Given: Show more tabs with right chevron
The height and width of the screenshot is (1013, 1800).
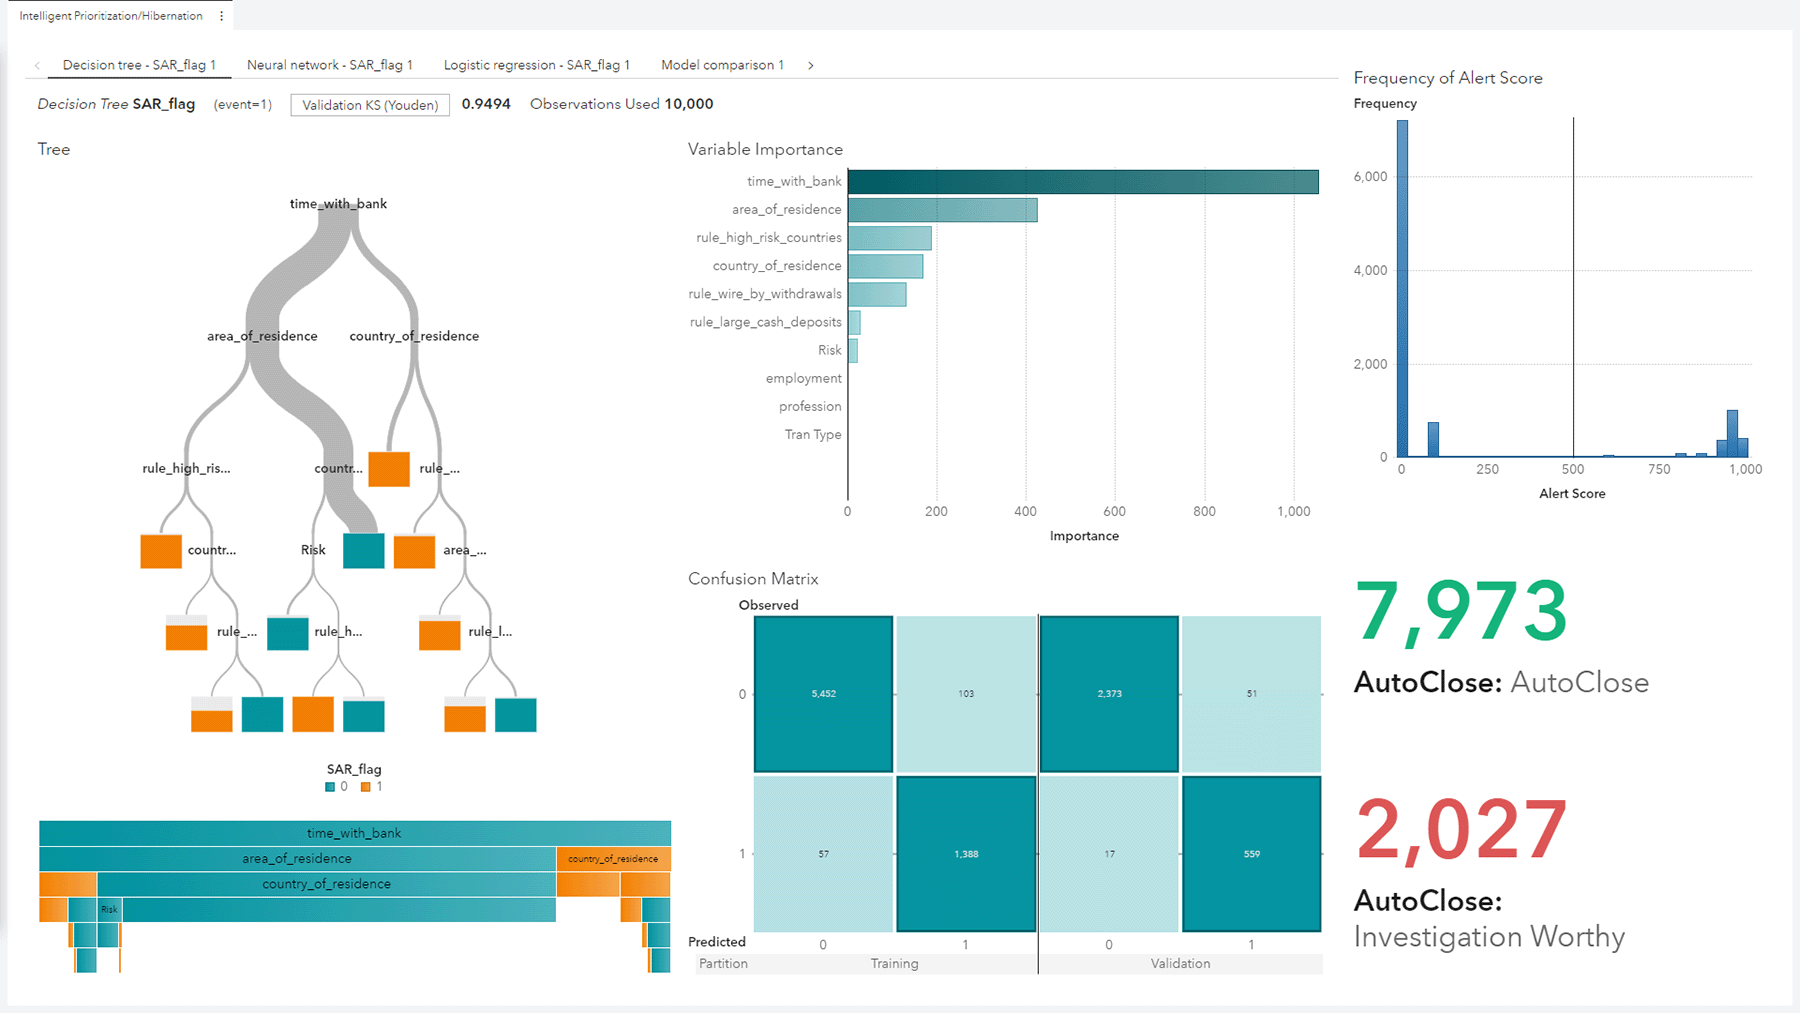Looking at the screenshot, I should (811, 65).
